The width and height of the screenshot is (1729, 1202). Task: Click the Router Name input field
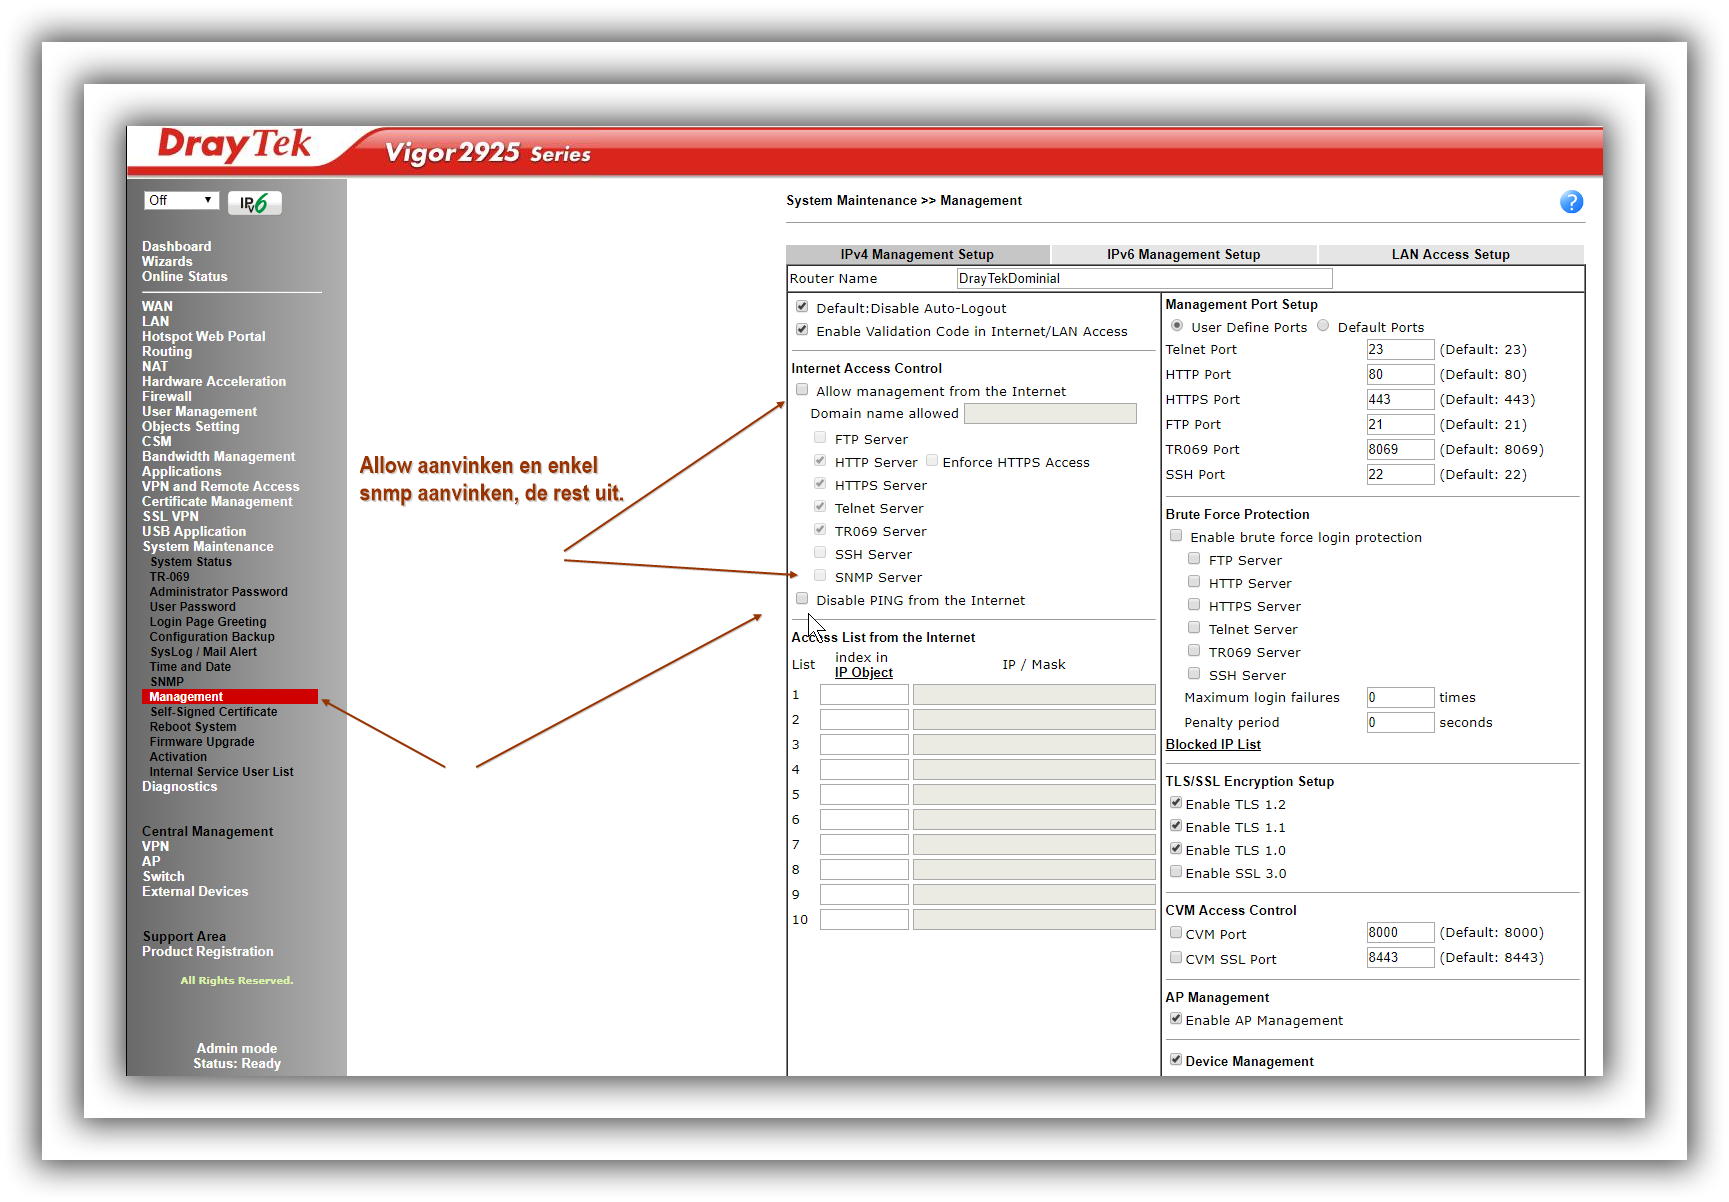(x=1143, y=278)
